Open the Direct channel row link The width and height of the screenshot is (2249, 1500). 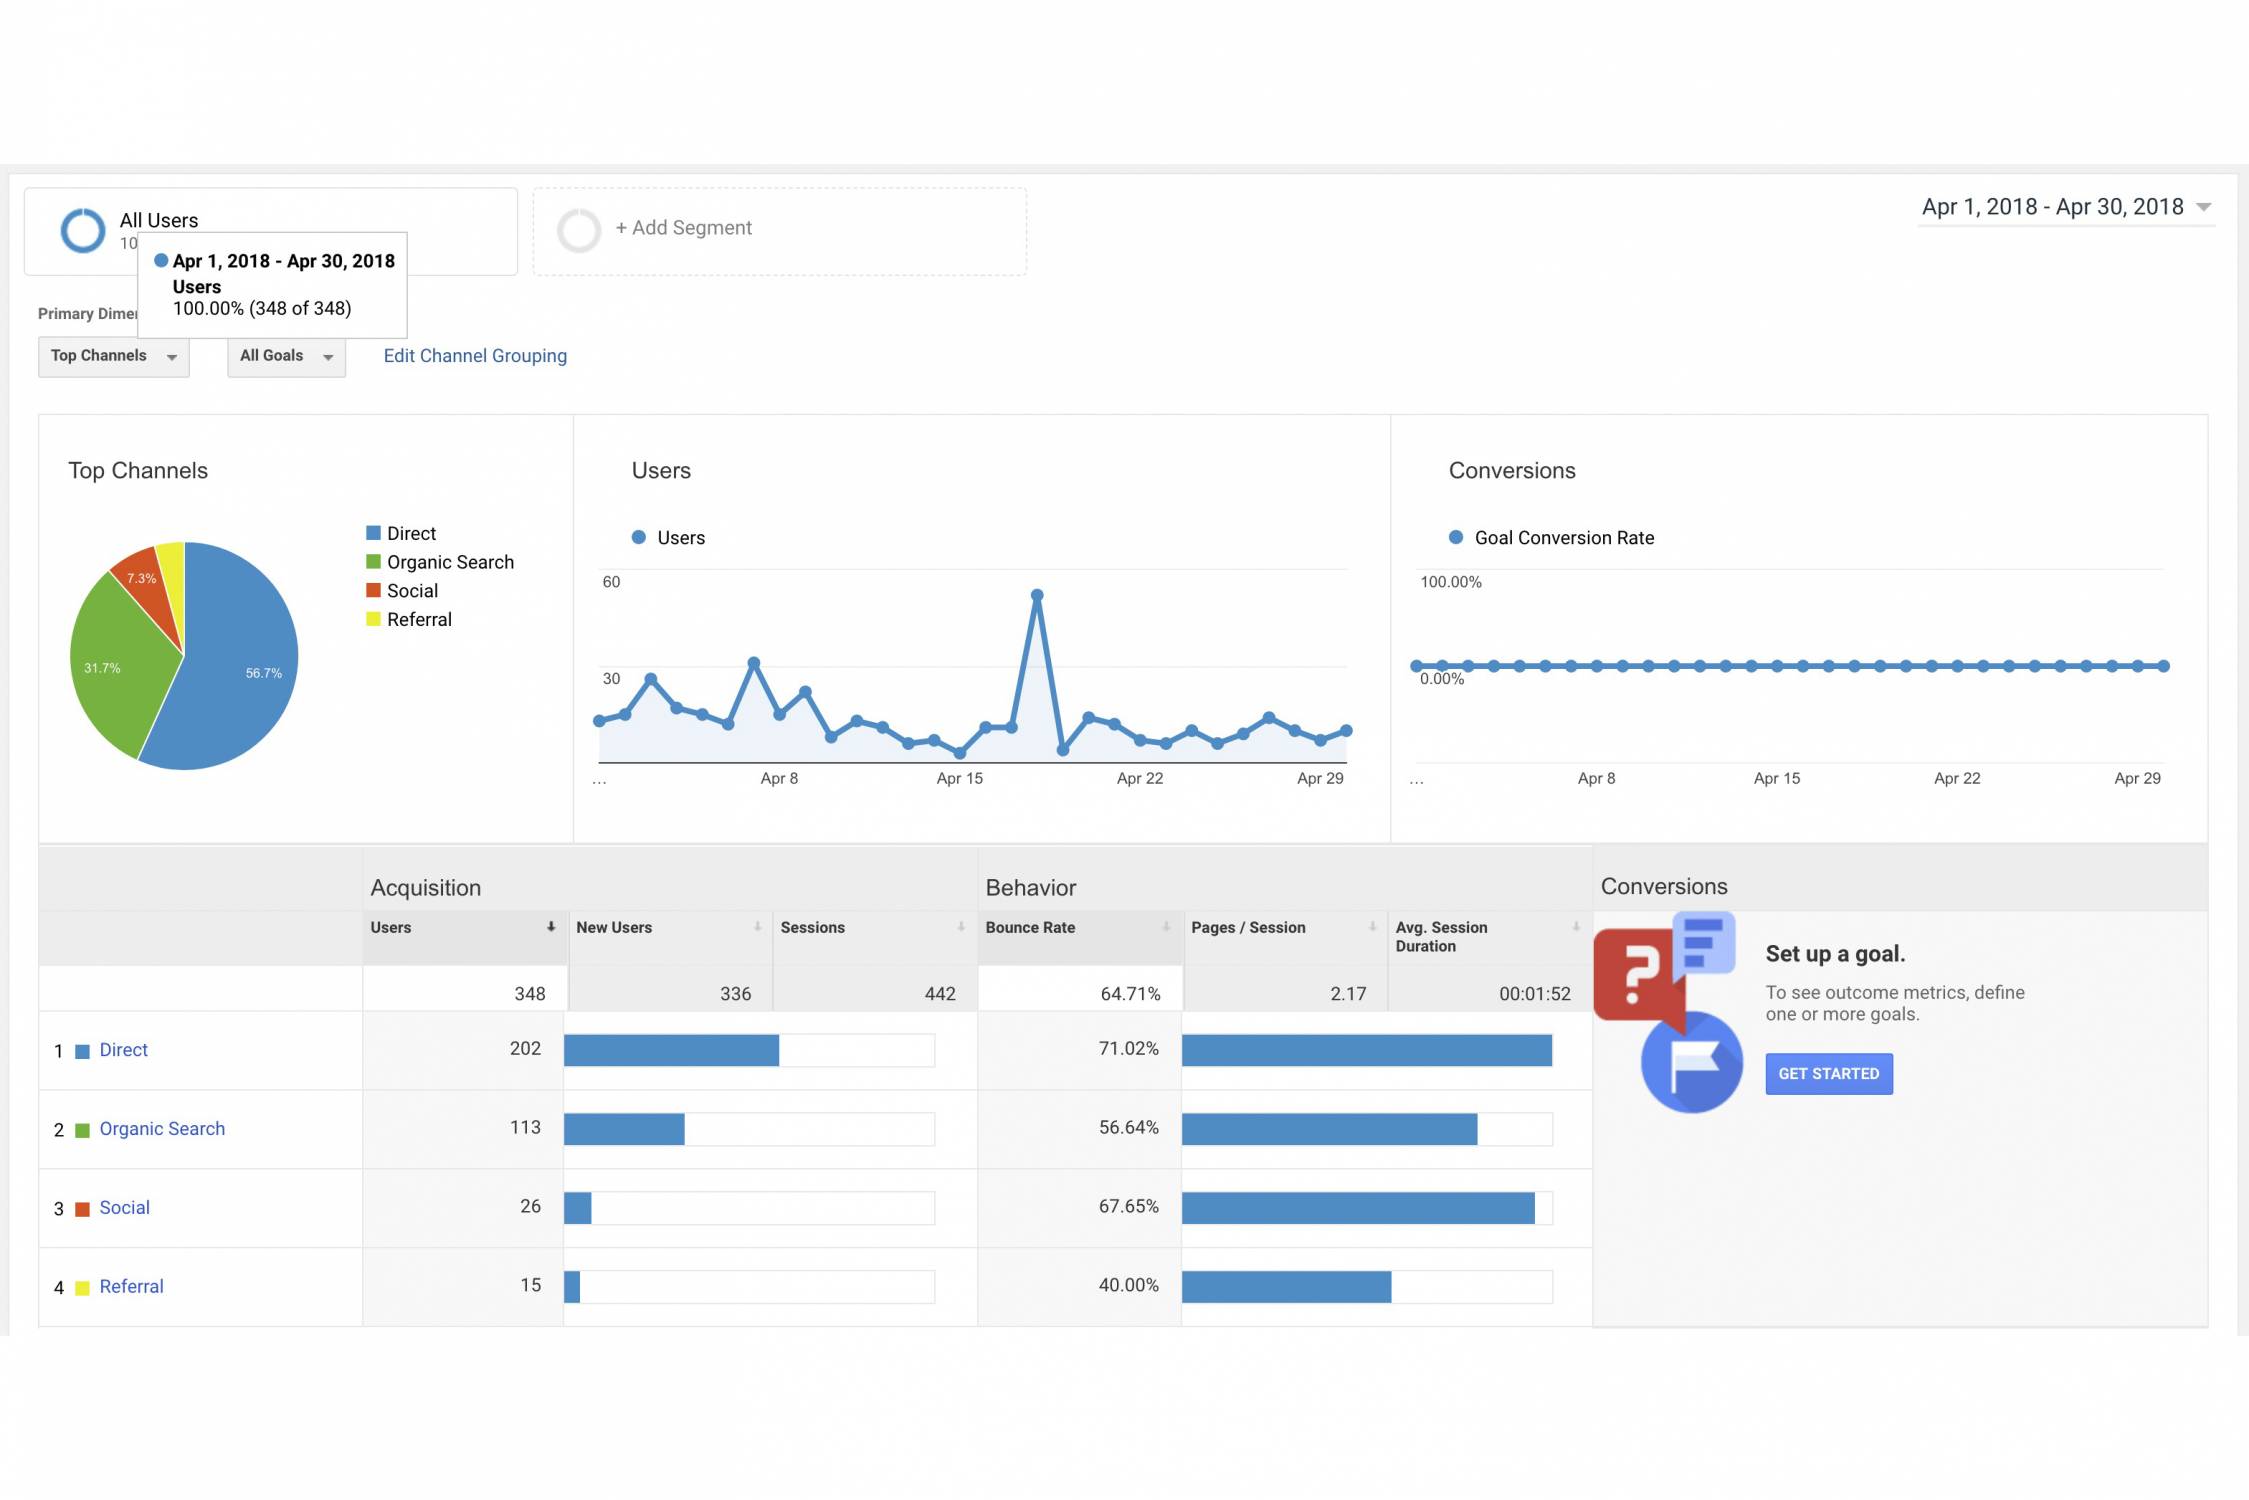123,1050
